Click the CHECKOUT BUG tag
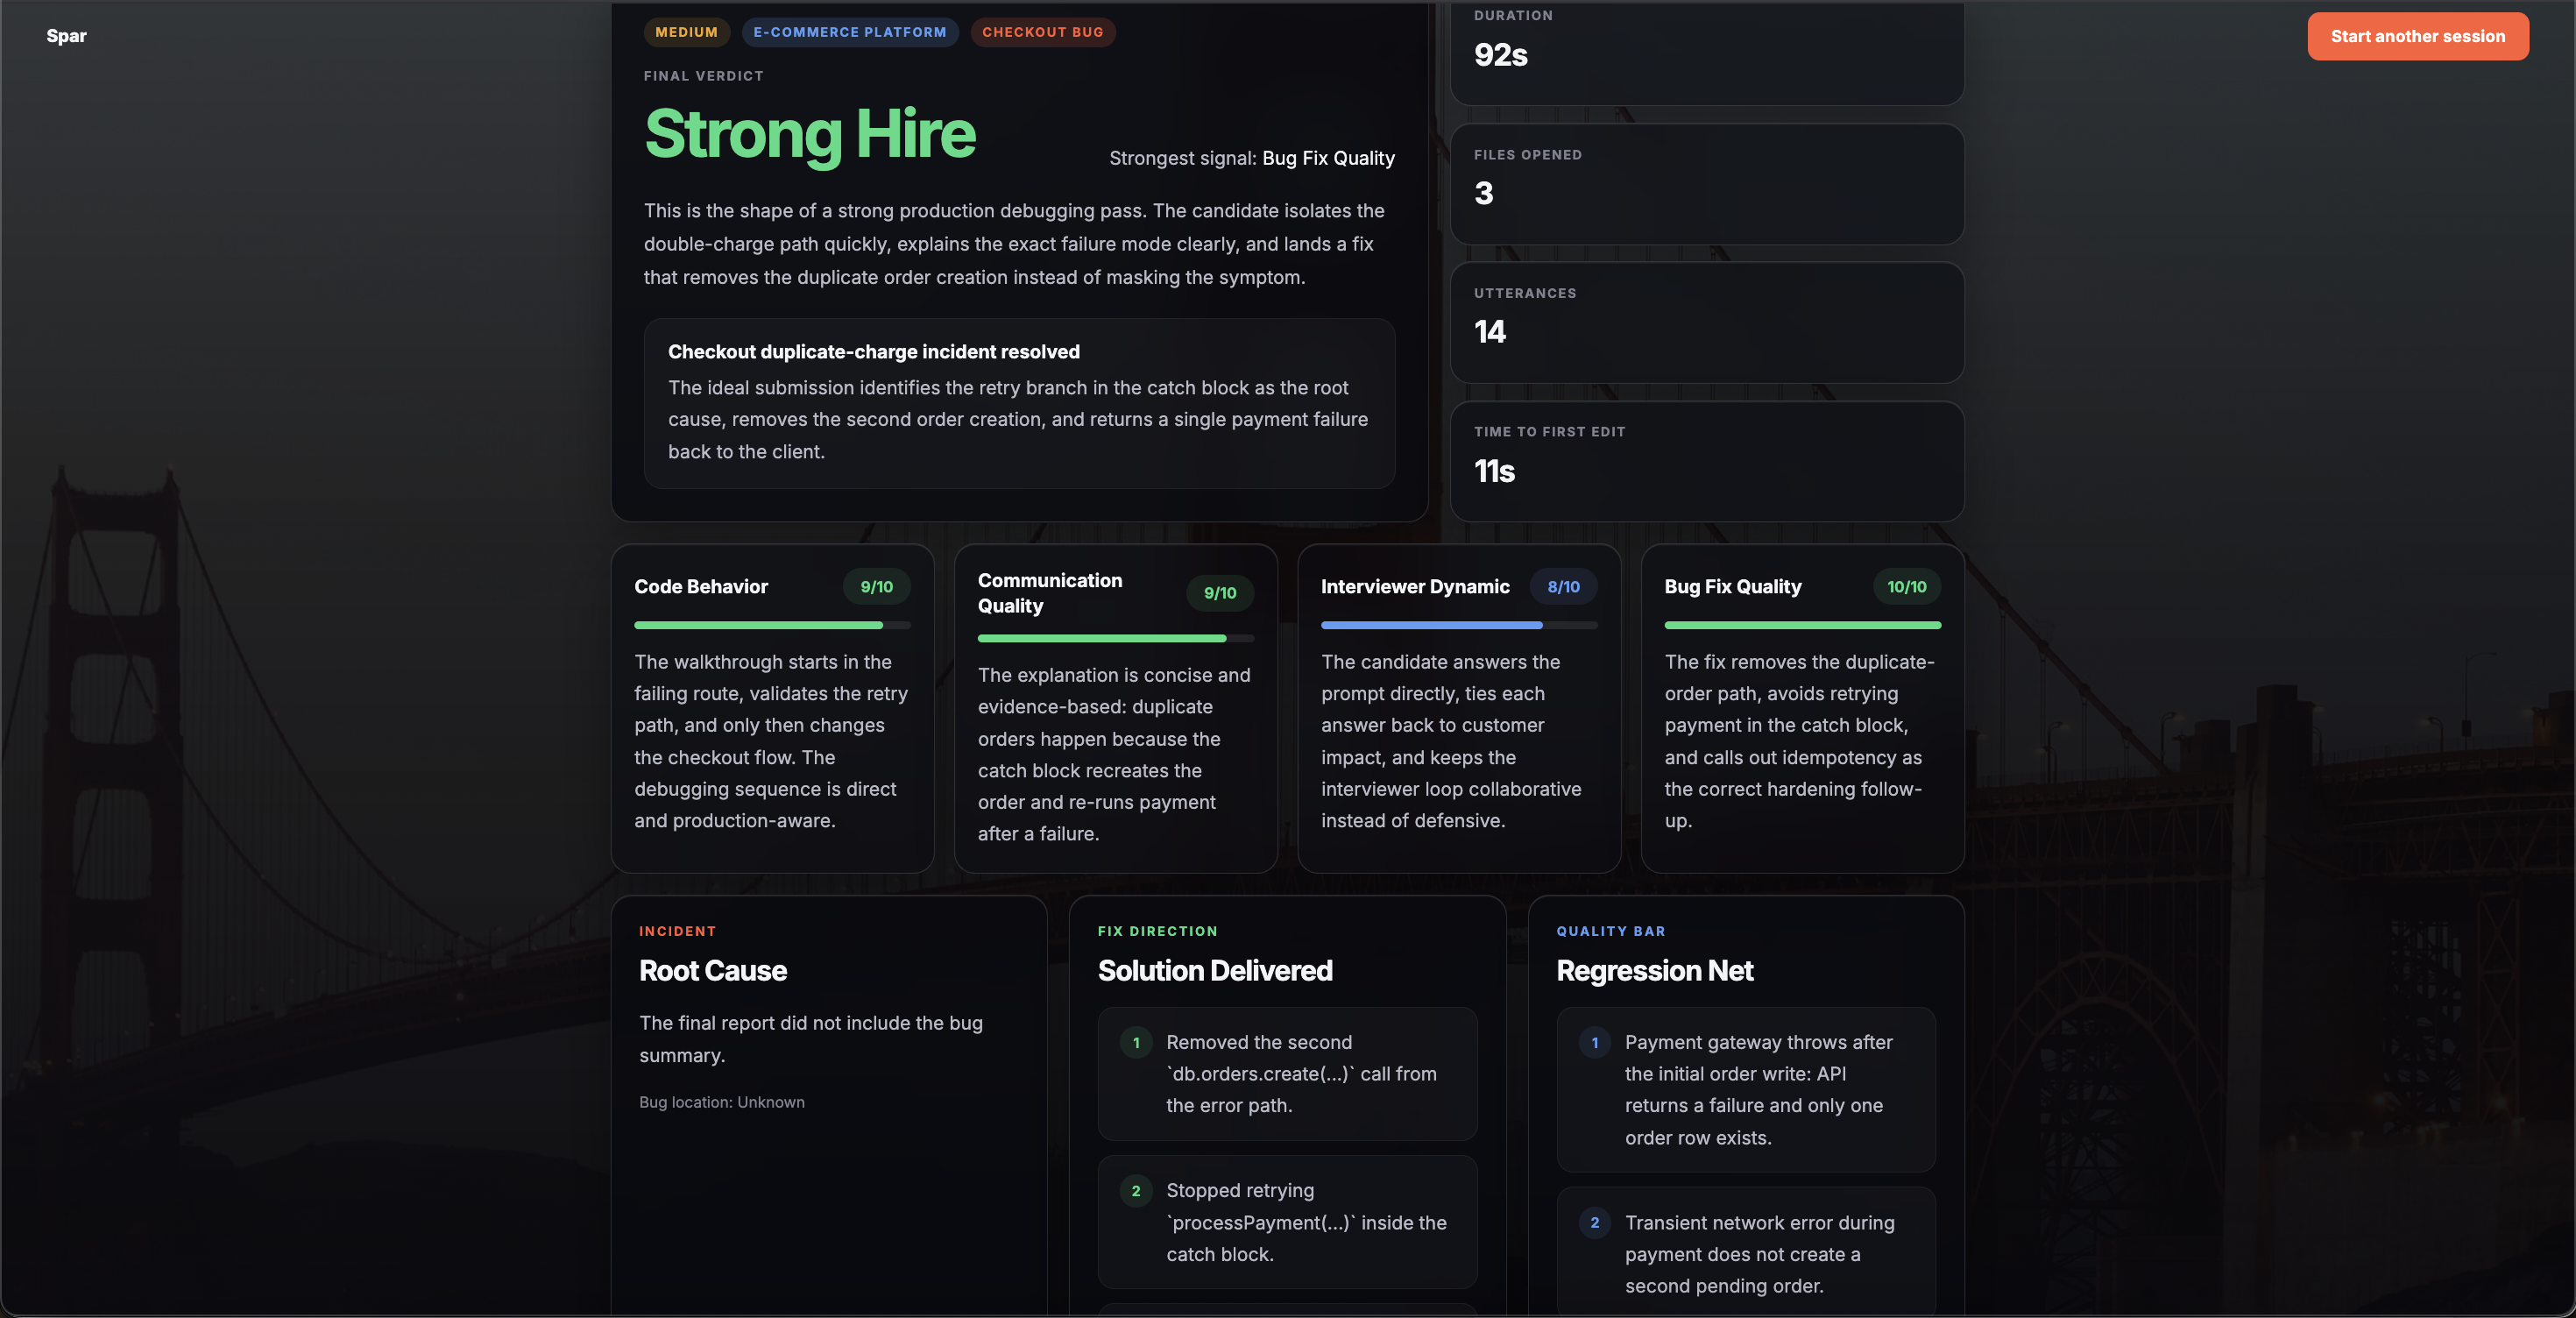 click(1042, 32)
